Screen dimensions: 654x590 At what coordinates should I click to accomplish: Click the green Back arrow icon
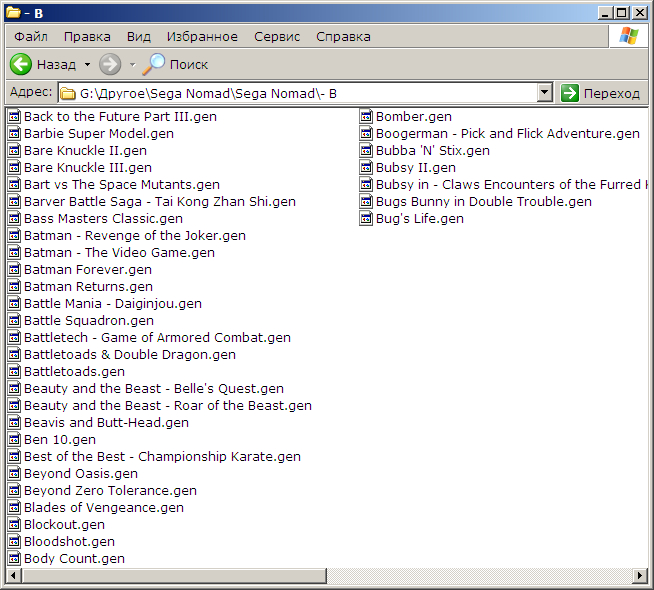21,64
